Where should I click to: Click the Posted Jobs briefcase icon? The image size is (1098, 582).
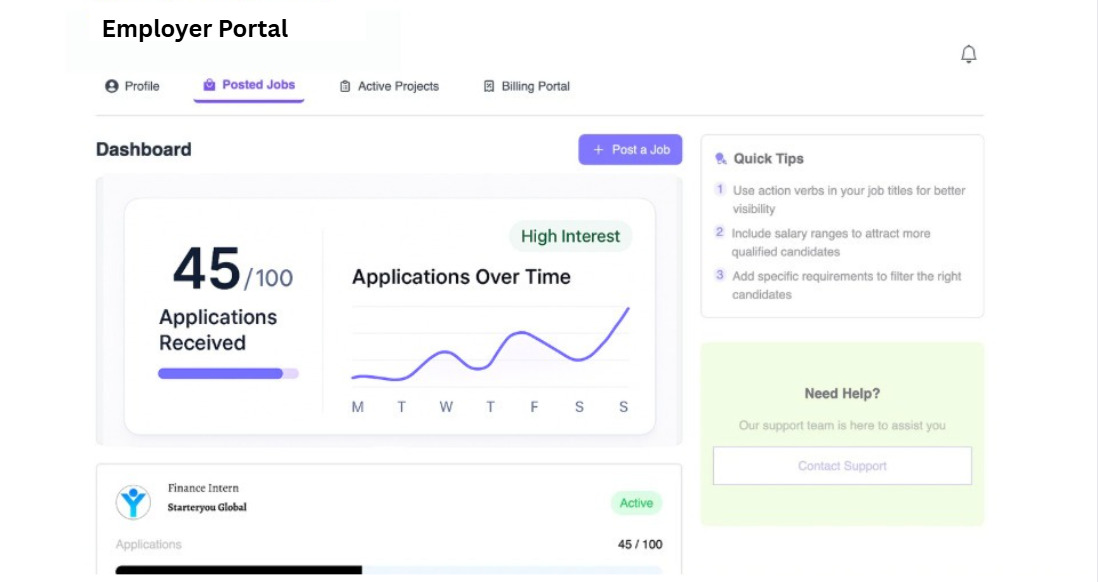209,86
